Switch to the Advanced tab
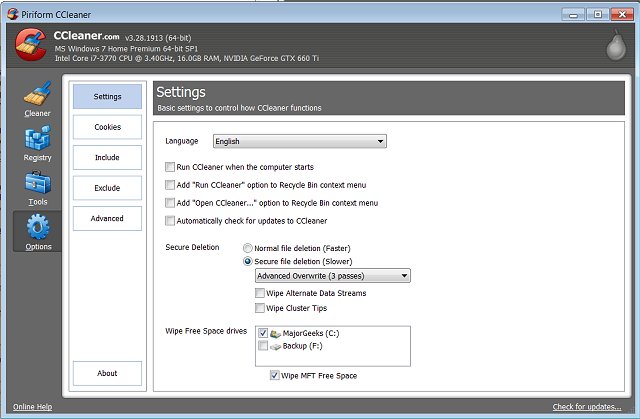This screenshot has width=640, height=419. [107, 218]
